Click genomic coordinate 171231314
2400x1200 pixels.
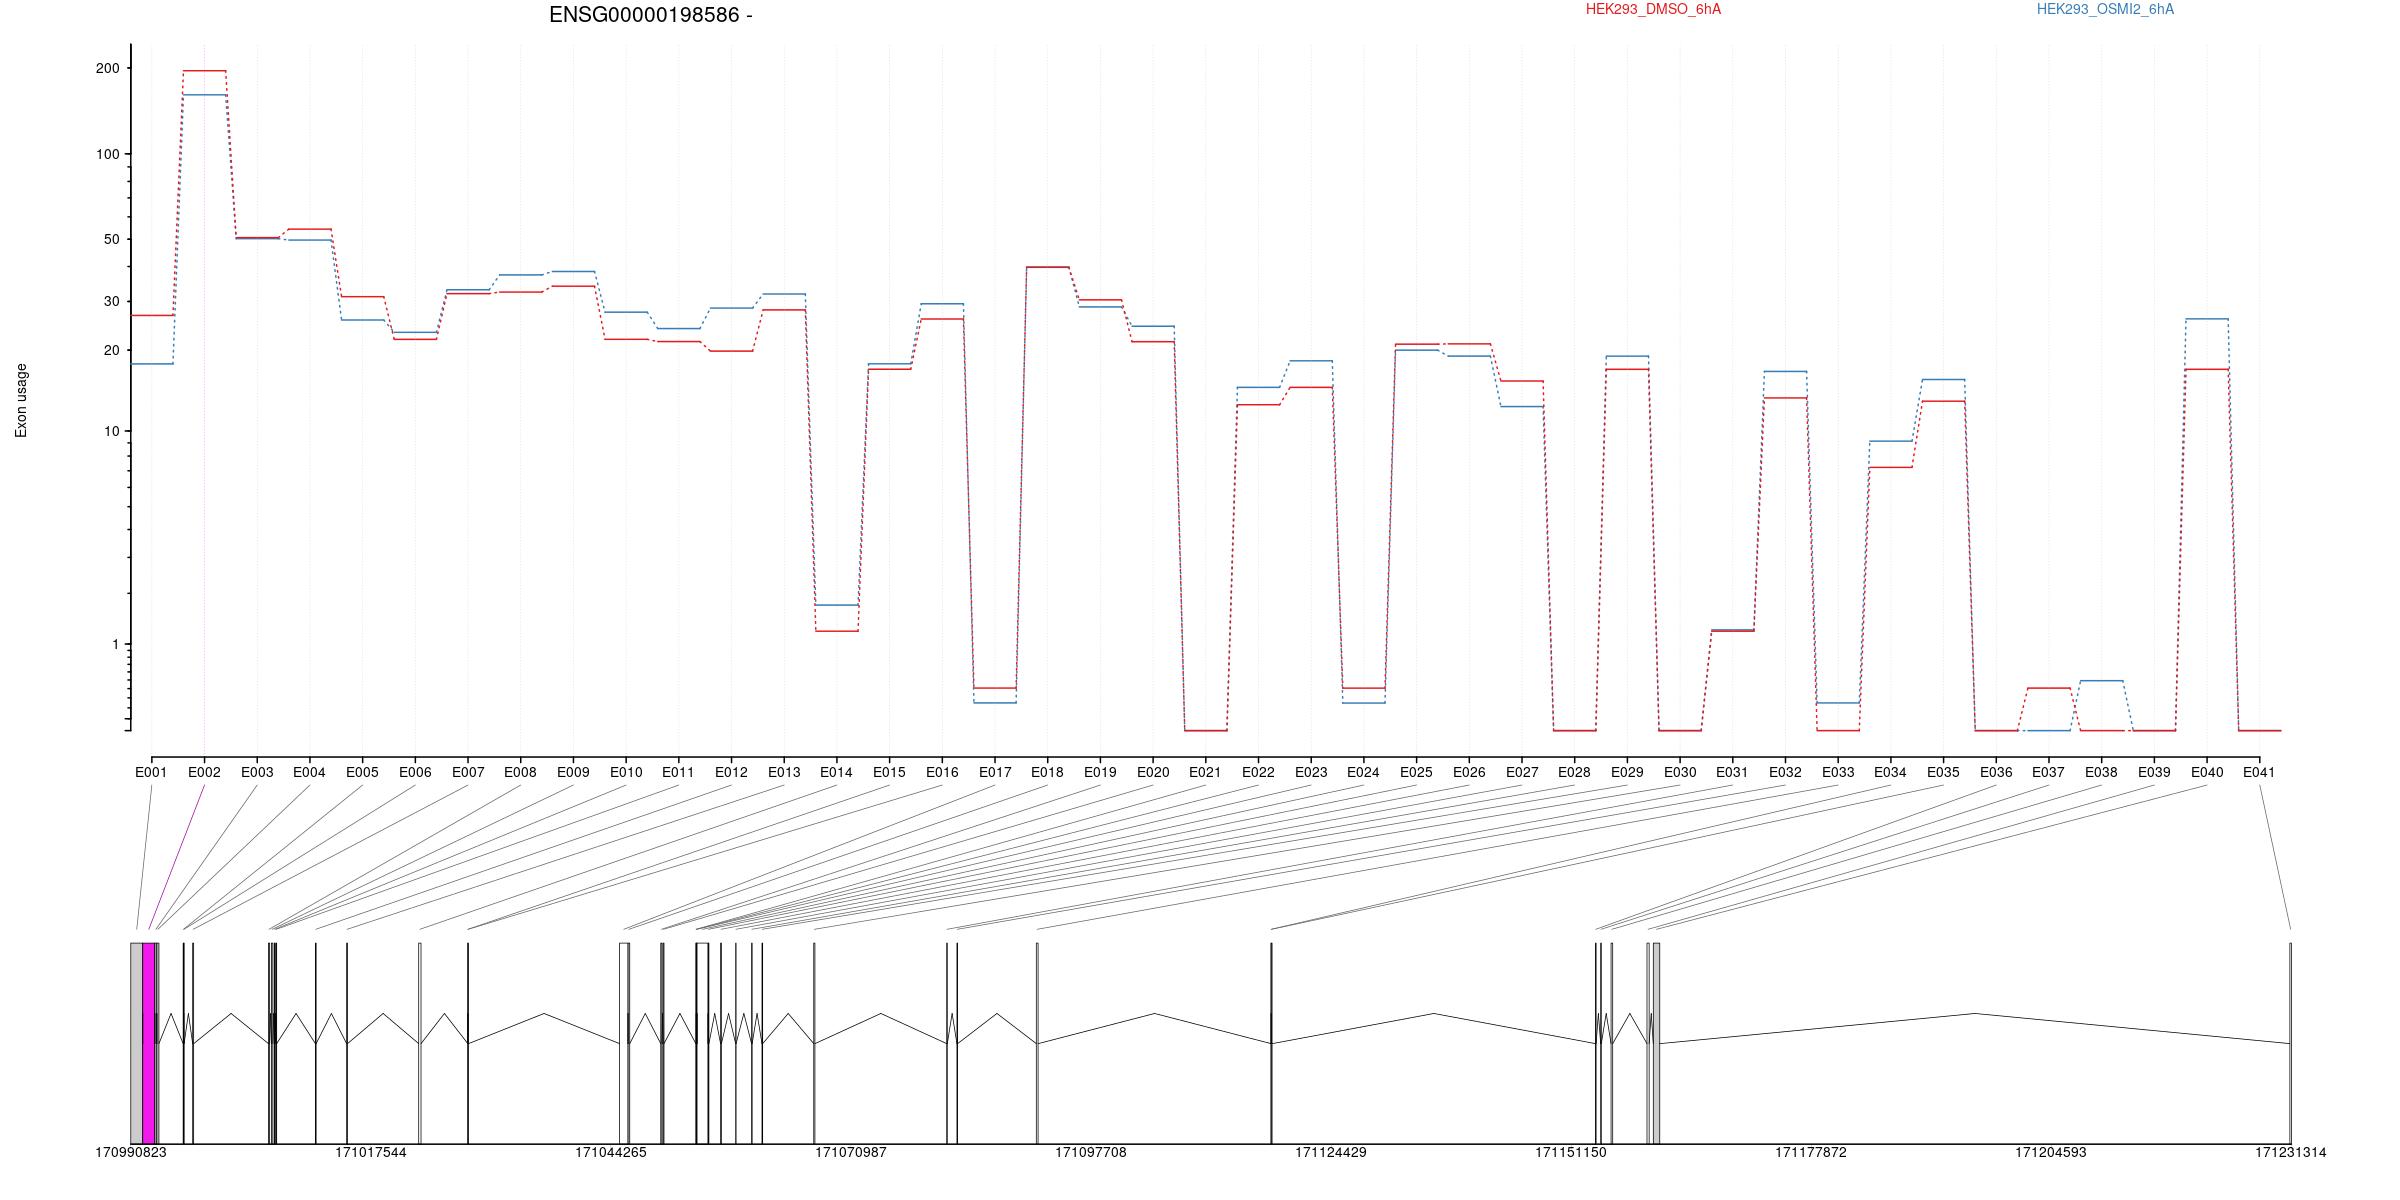(x=2290, y=1152)
